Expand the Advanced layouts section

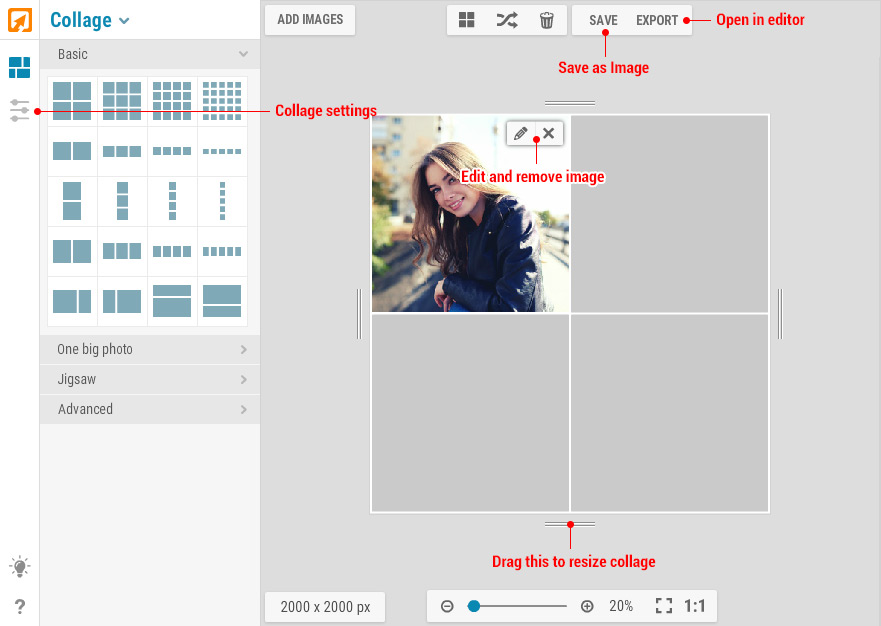[150, 410]
